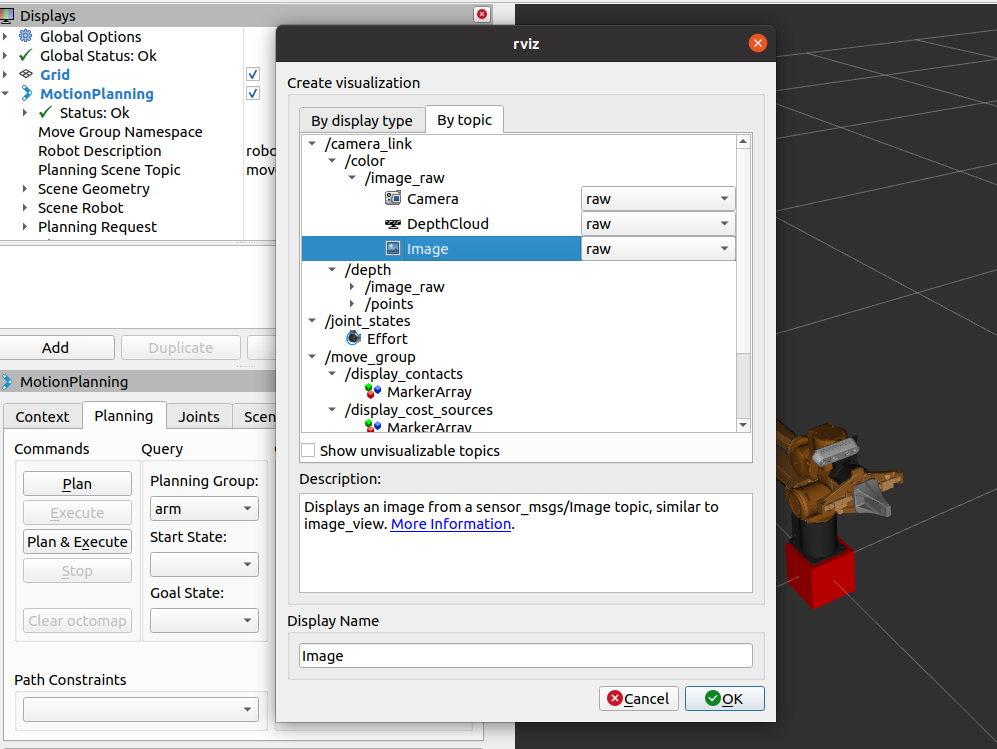
Task: Collapse the /joint_states tree node
Action: click(312, 321)
